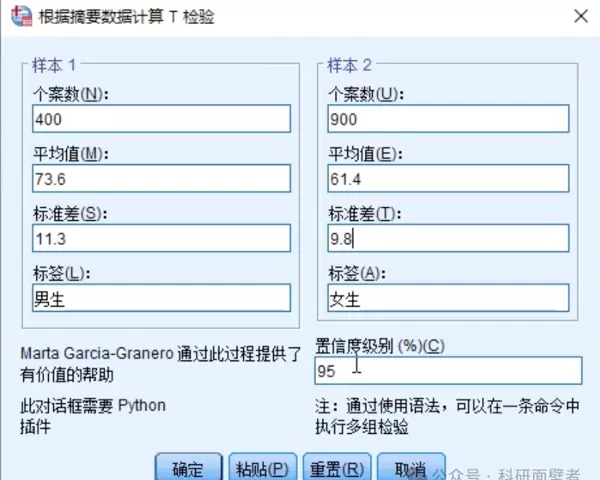The image size is (600, 480).
Task: Click the 标签(L) label in Sample 1
Action: click(x=60, y=272)
